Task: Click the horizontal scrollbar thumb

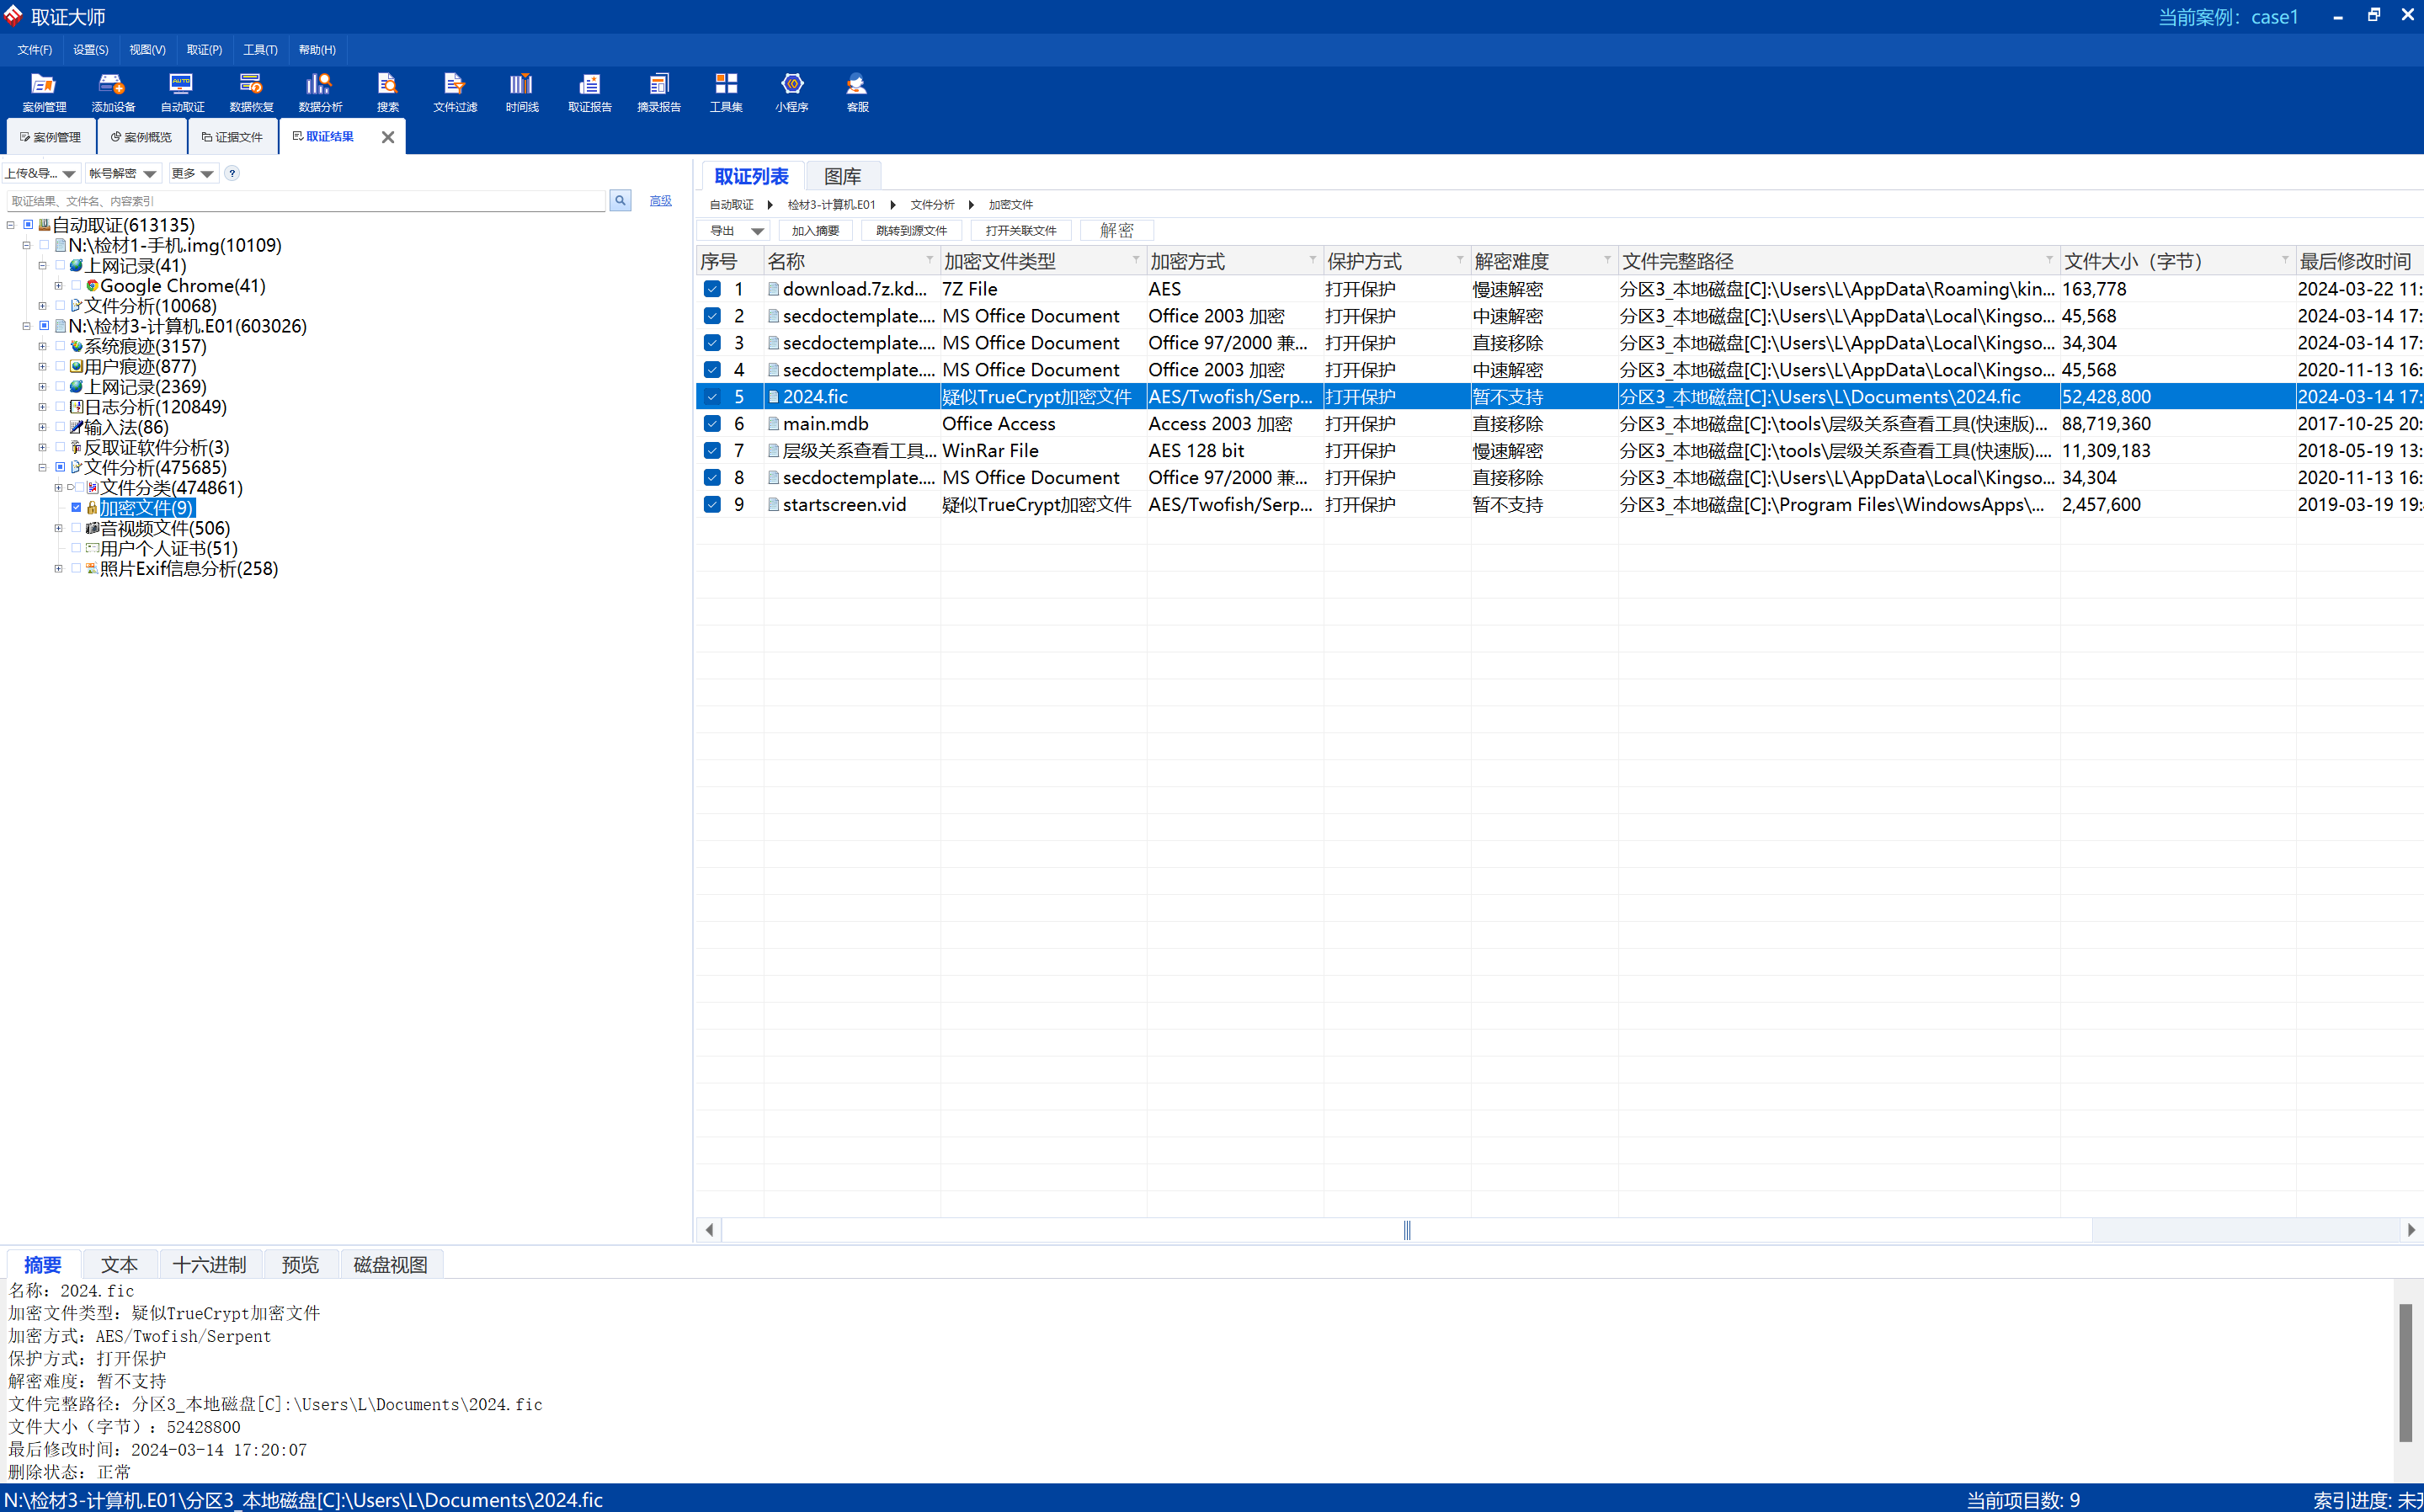Action: [1405, 1230]
